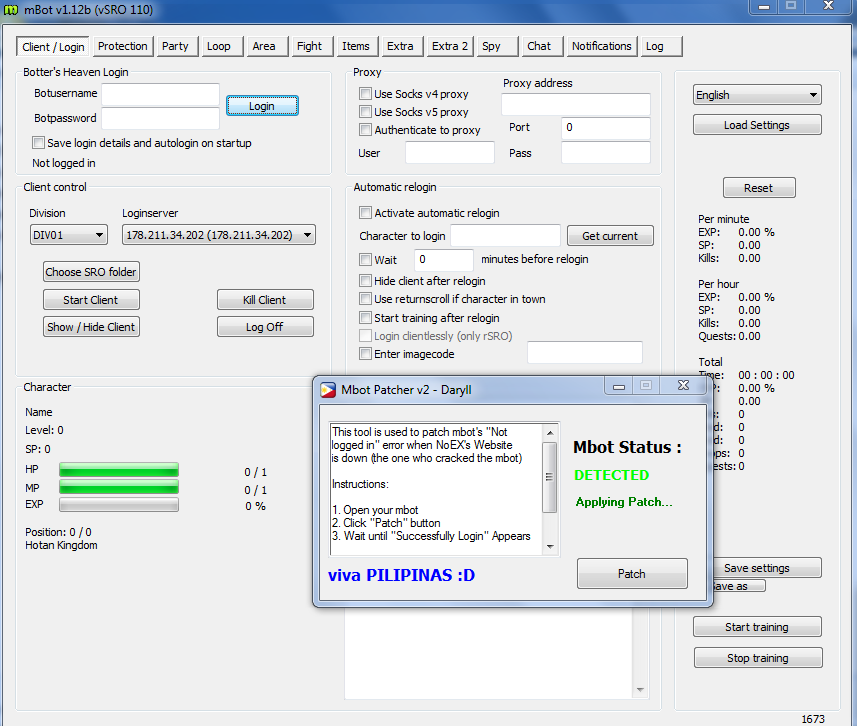
Task: Click Show / Hide Client
Action: pos(91,327)
